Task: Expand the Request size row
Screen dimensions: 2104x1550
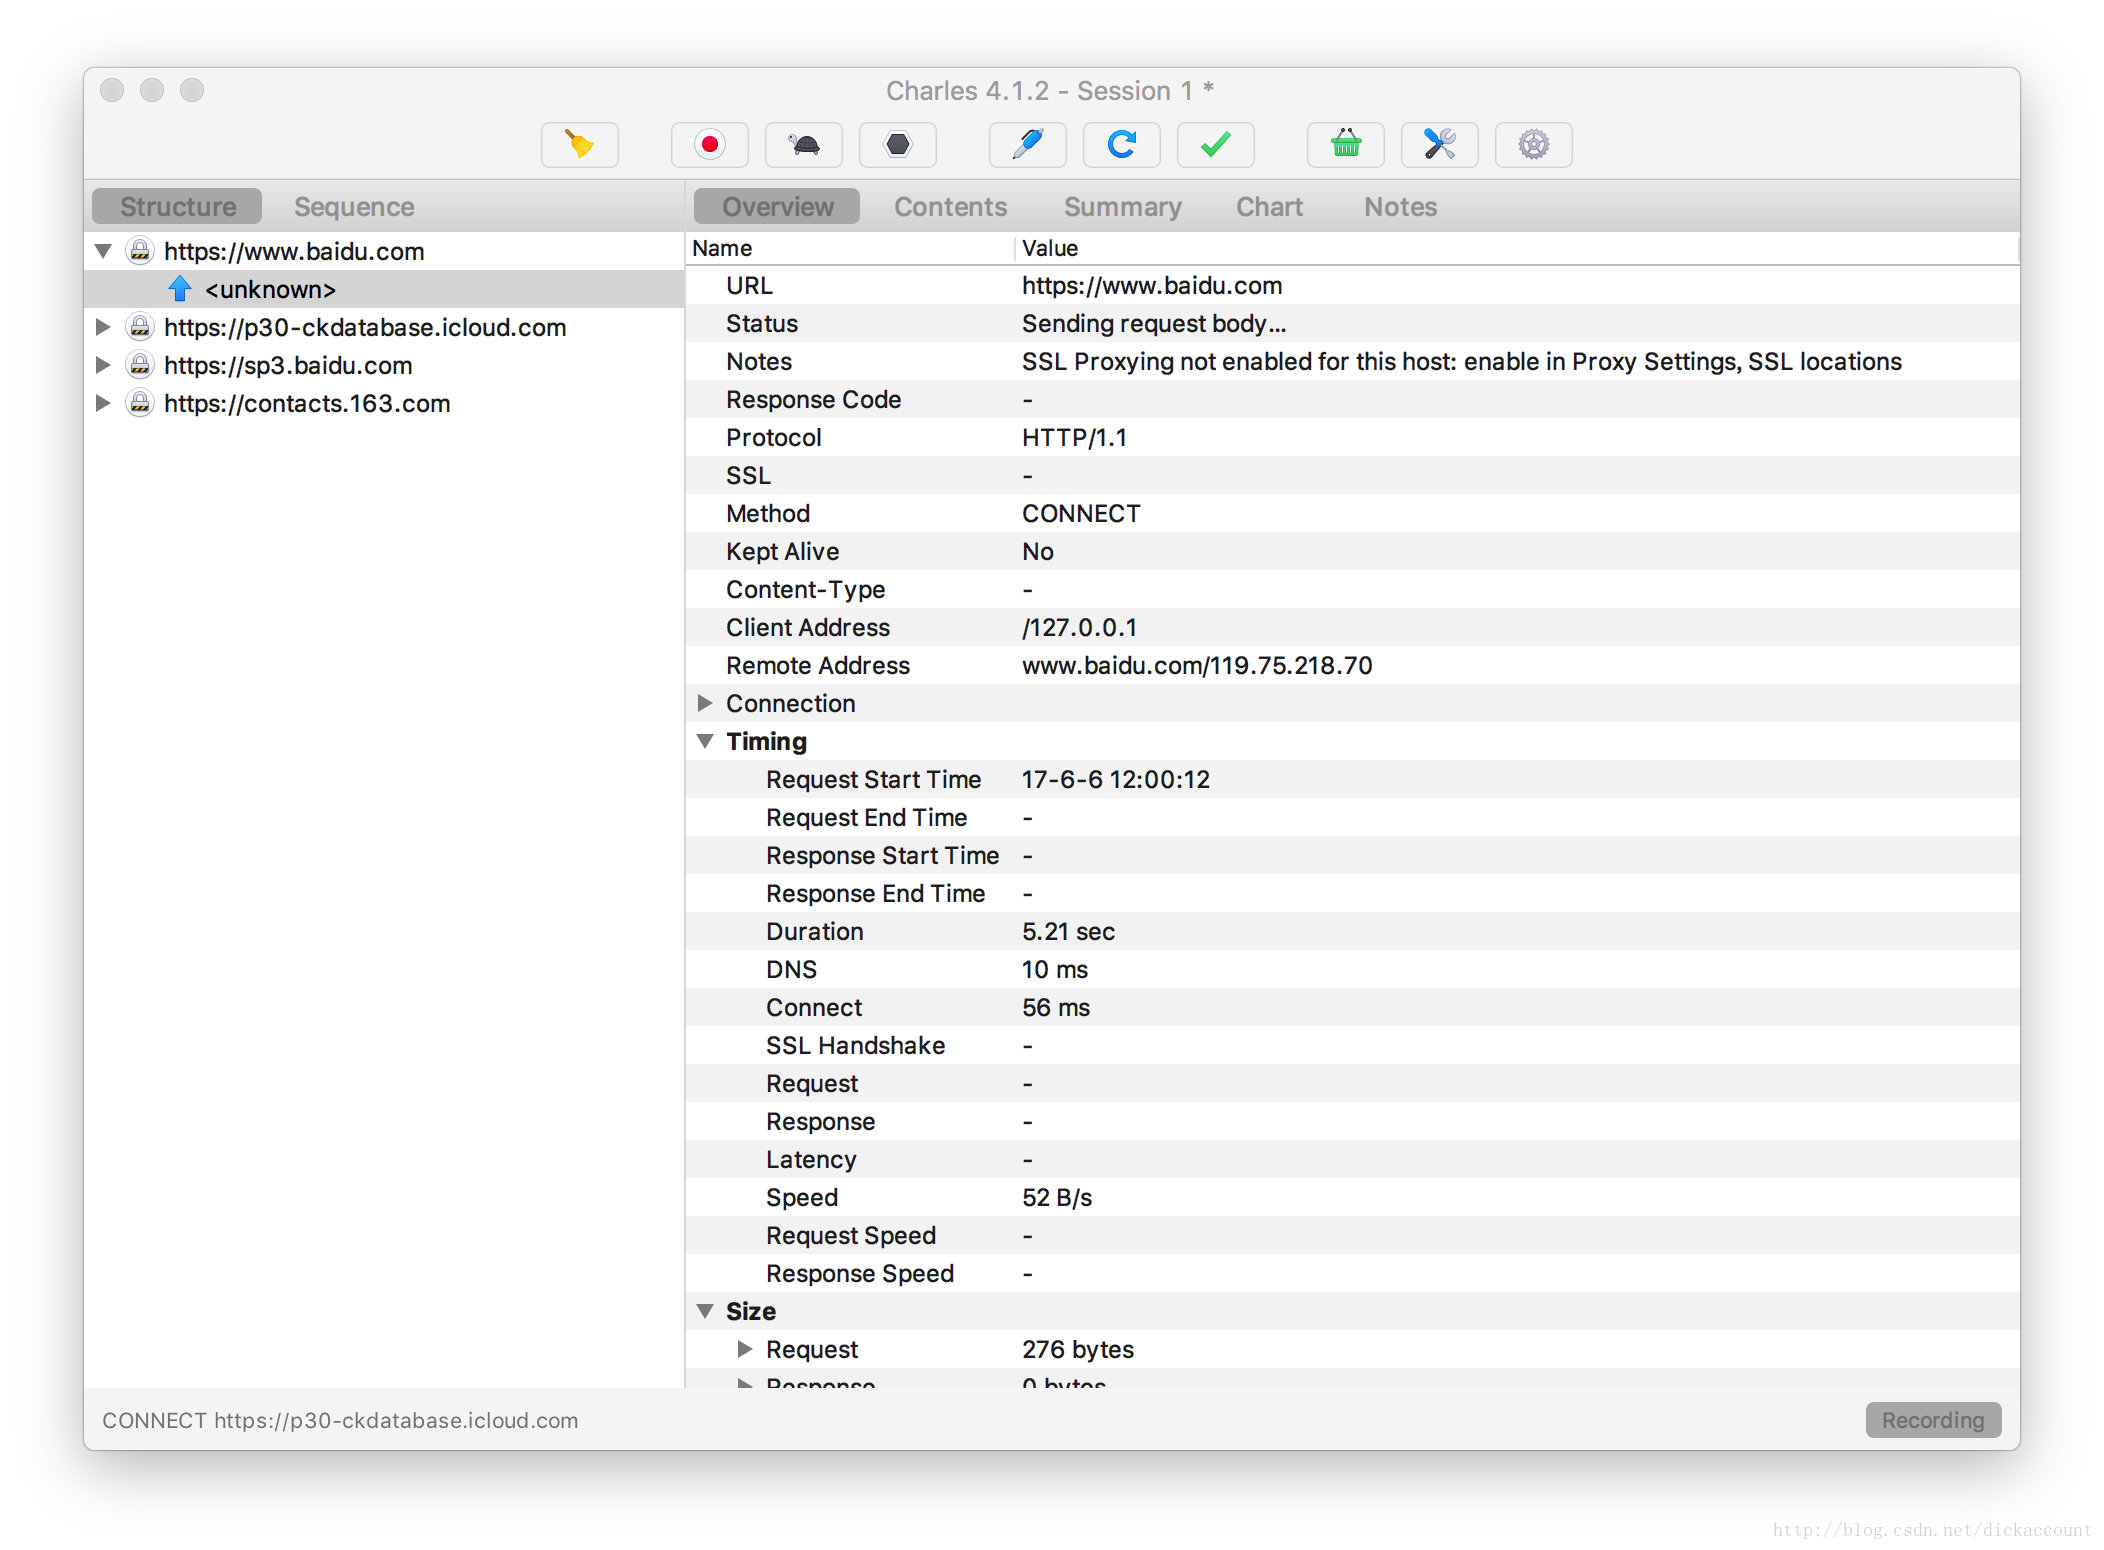Action: click(745, 1349)
